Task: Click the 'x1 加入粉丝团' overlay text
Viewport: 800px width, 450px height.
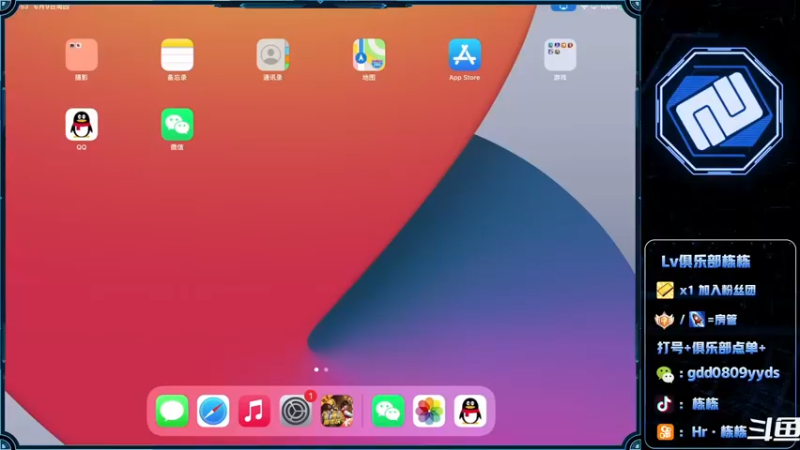Action: point(717,290)
